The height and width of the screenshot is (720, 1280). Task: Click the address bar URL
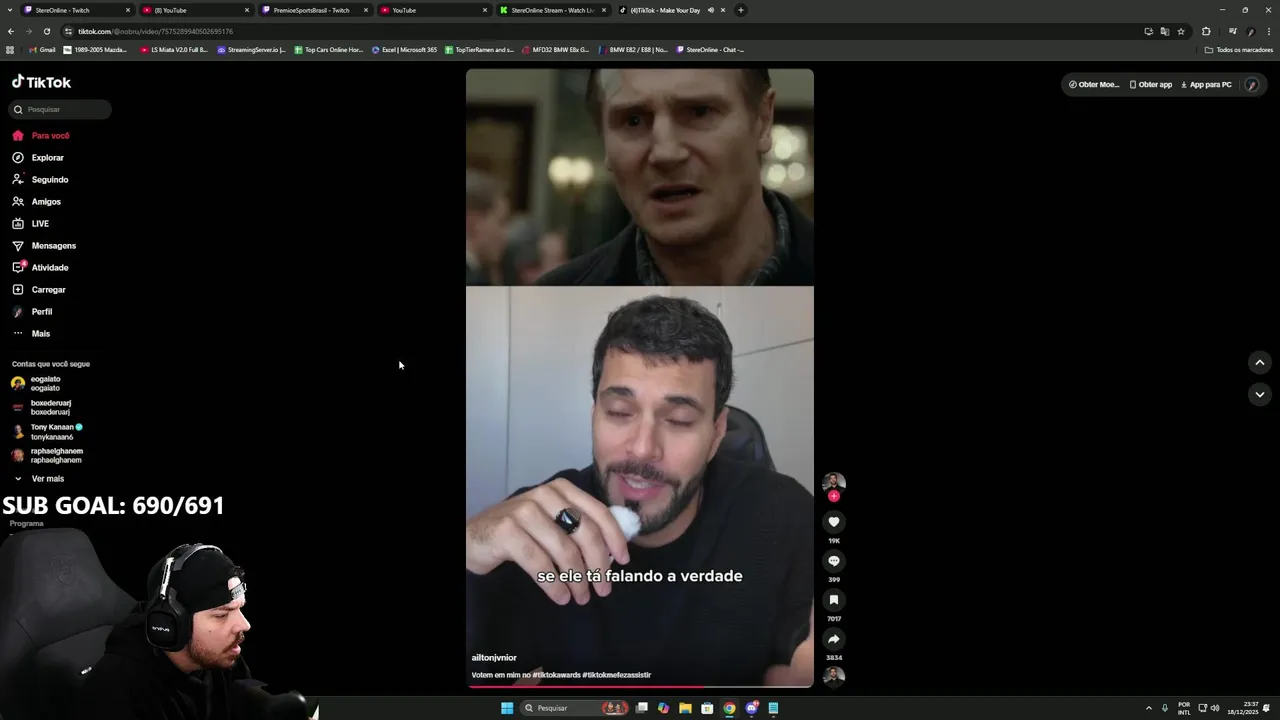[x=155, y=31]
